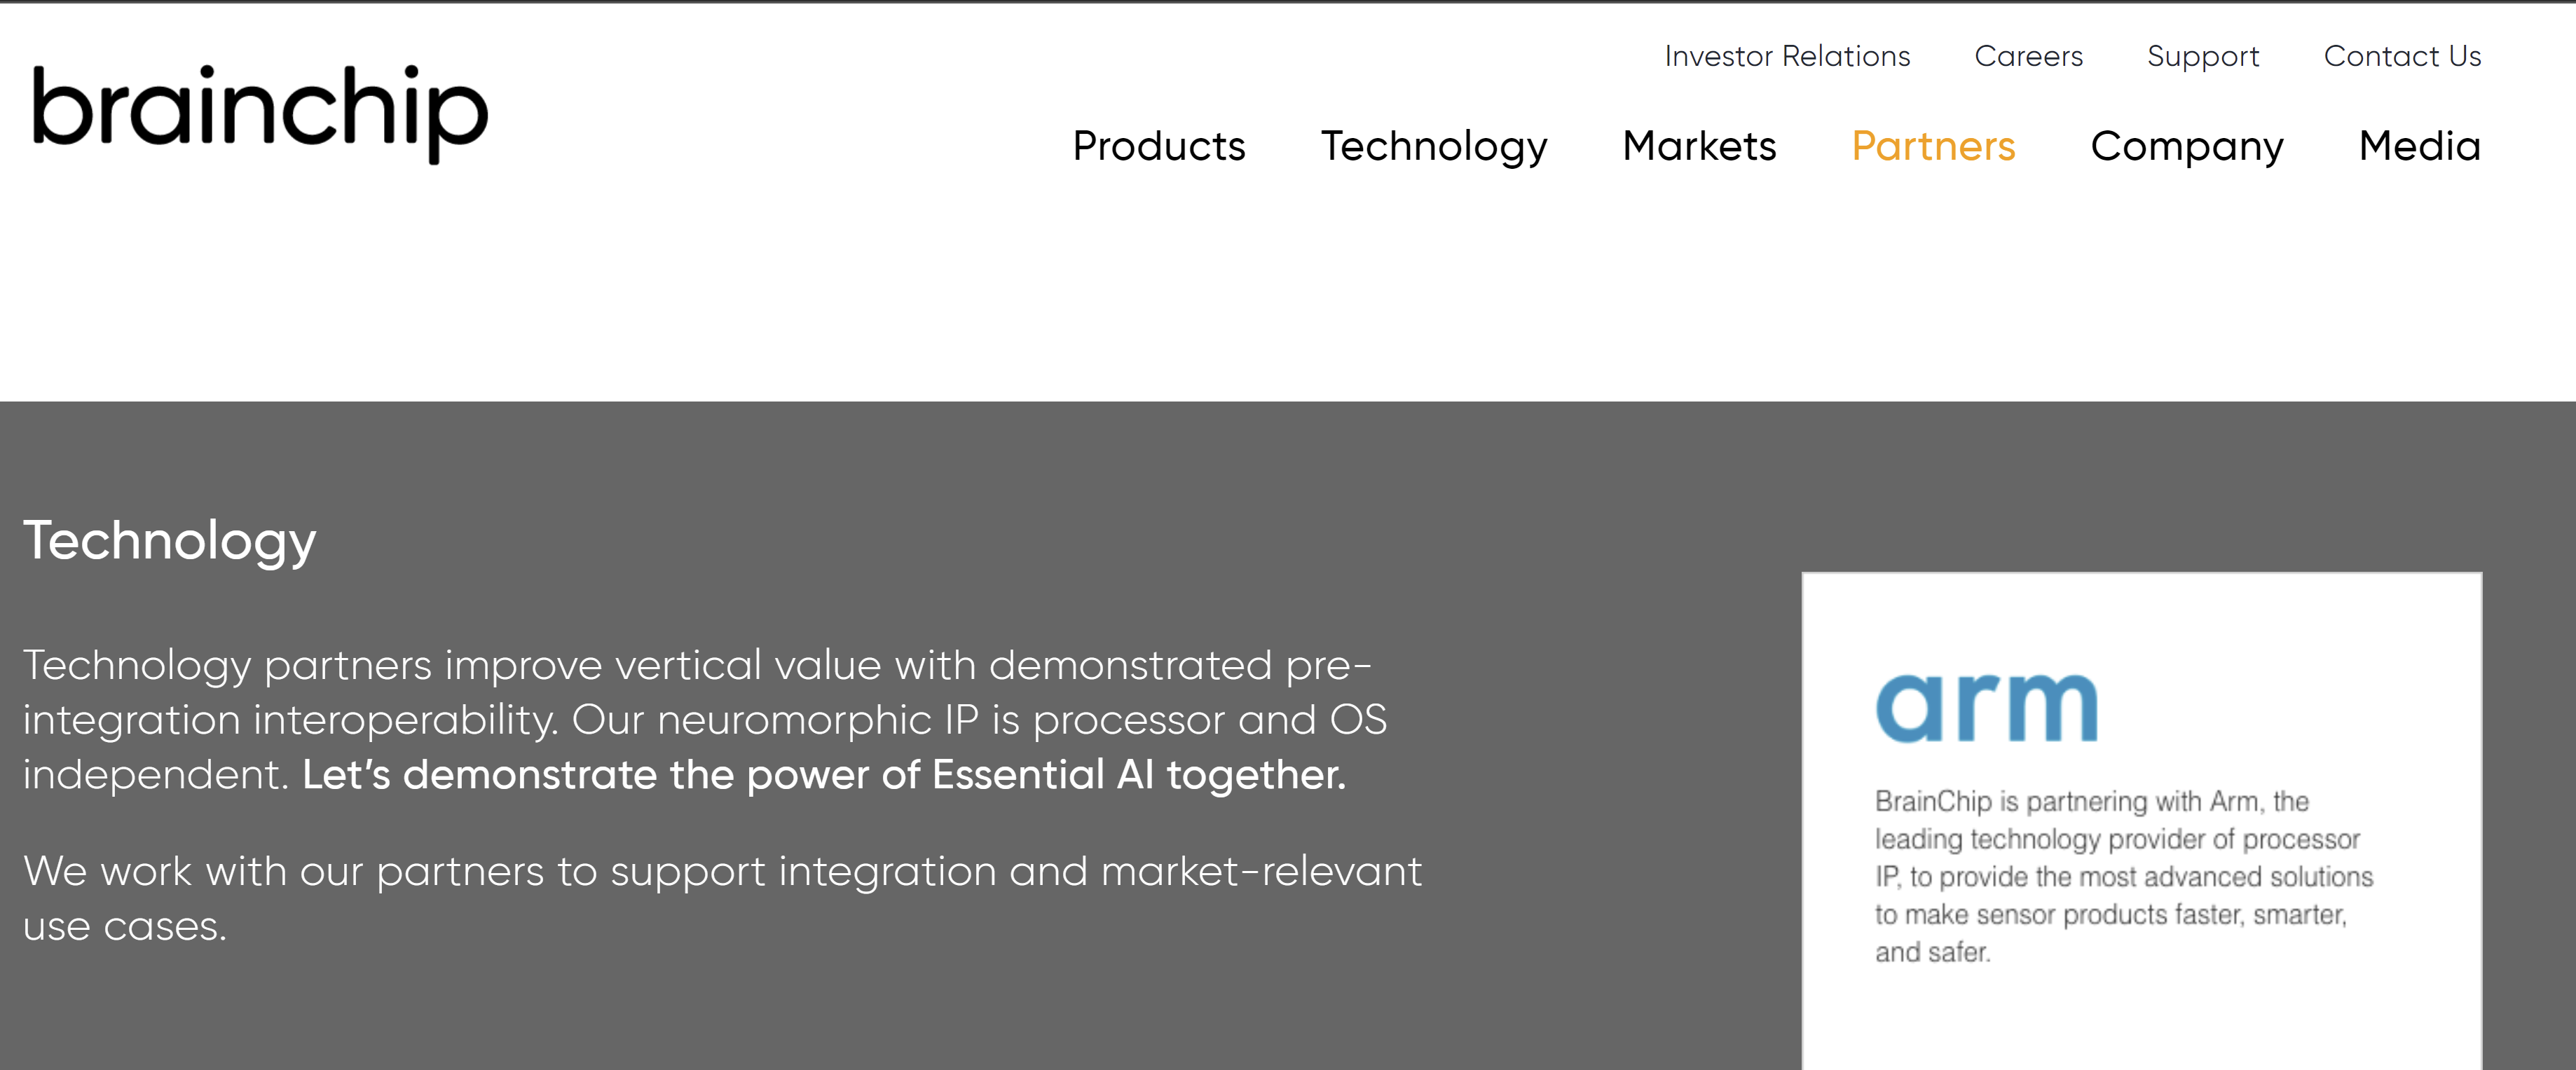Click the 'use cases.' text

click(x=125, y=927)
